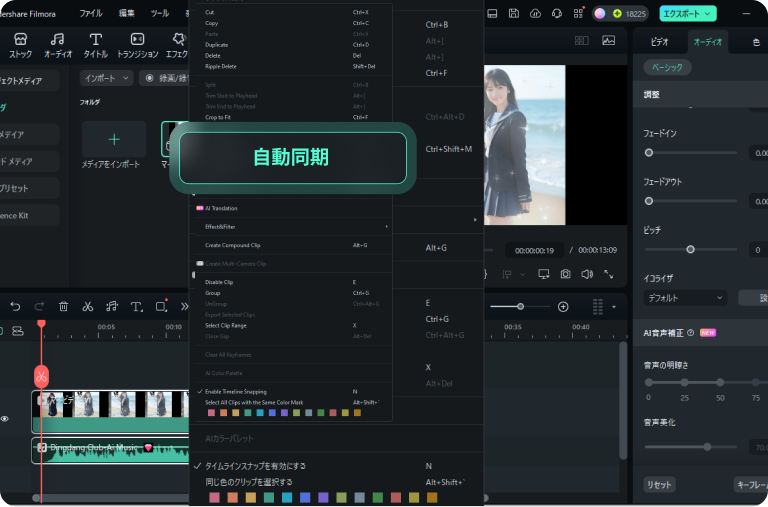
Task: Open the Equalizer デフォルト dropdown
Action: (685, 298)
